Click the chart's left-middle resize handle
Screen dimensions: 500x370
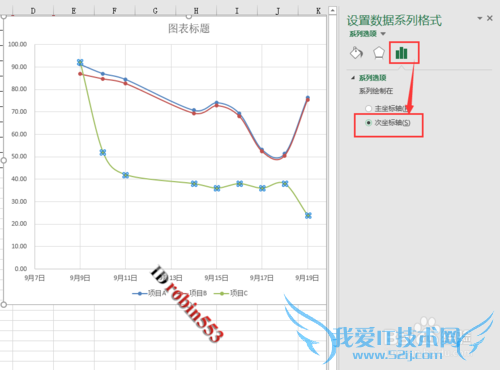[x=4, y=161]
